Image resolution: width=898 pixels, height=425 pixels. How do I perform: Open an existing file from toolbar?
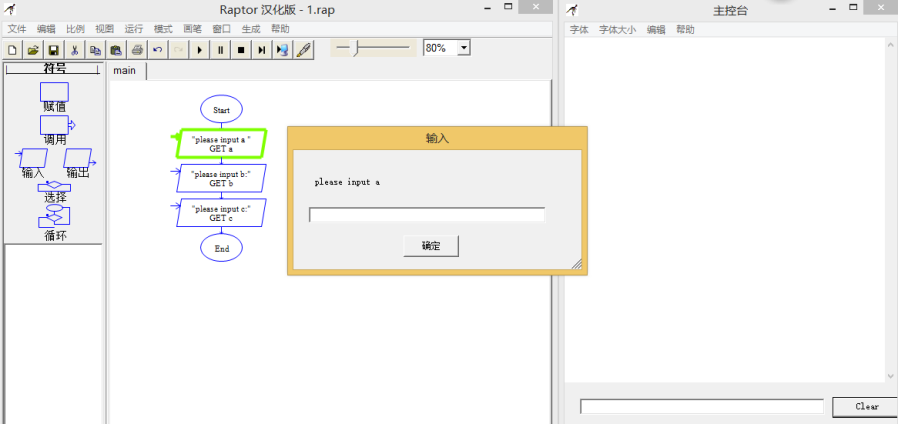pyautogui.click(x=33, y=50)
